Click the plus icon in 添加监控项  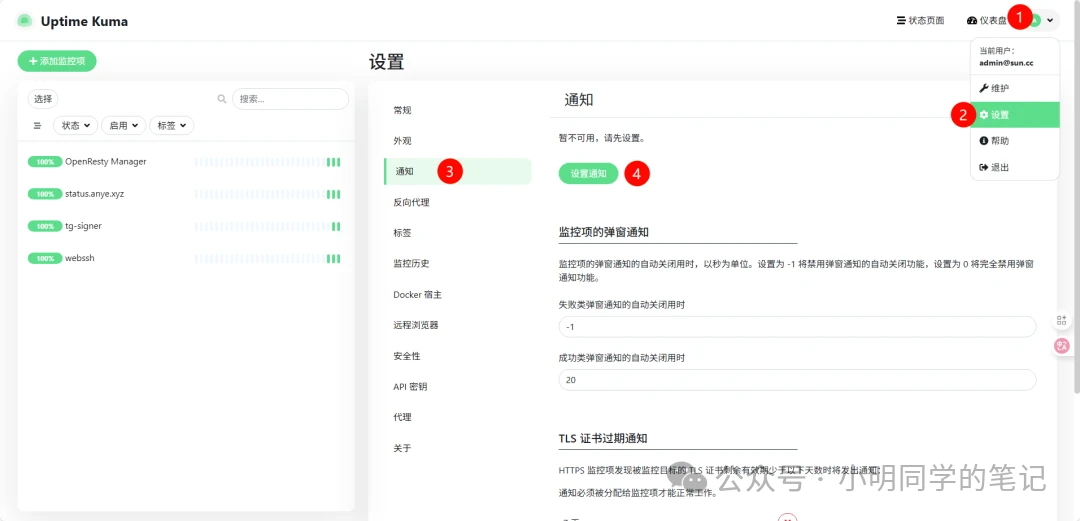point(33,61)
